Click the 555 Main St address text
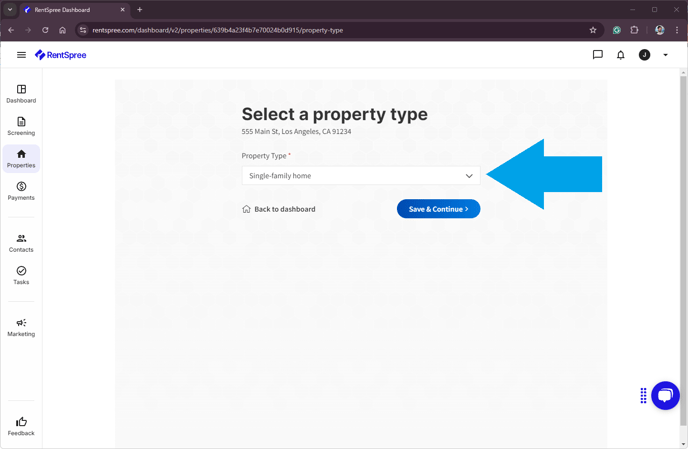This screenshot has width=688, height=449. (x=296, y=131)
